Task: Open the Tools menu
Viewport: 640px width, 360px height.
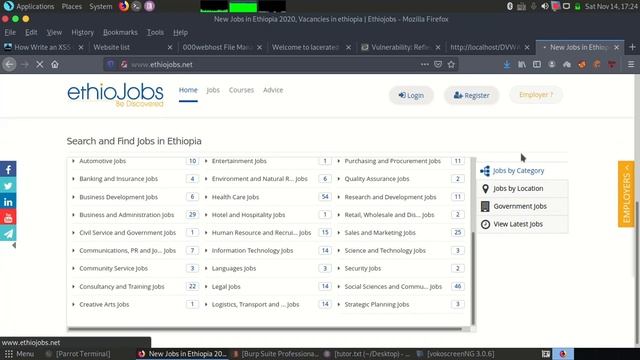Action: pos(155,32)
